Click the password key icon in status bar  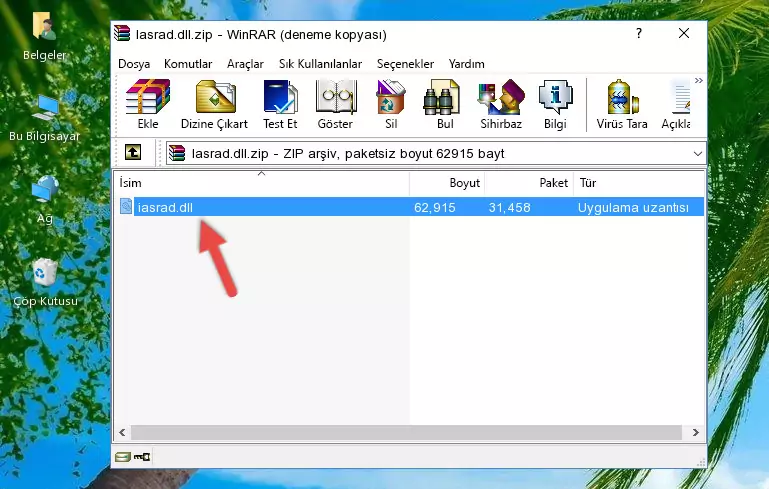coord(142,457)
